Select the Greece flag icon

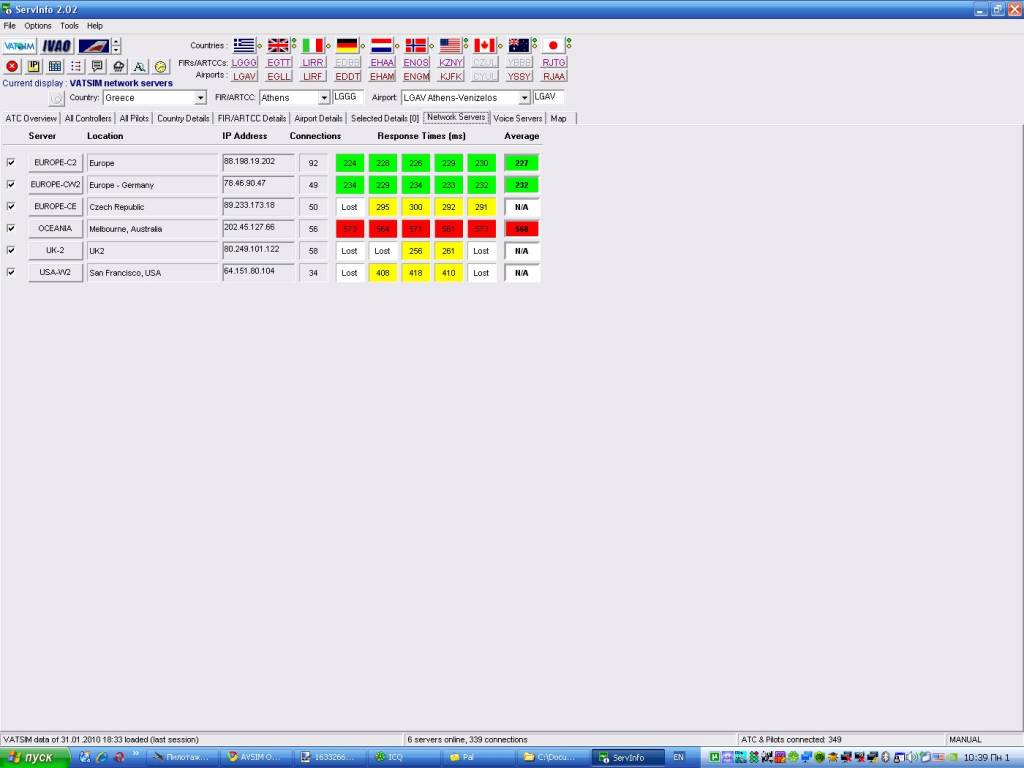244,45
